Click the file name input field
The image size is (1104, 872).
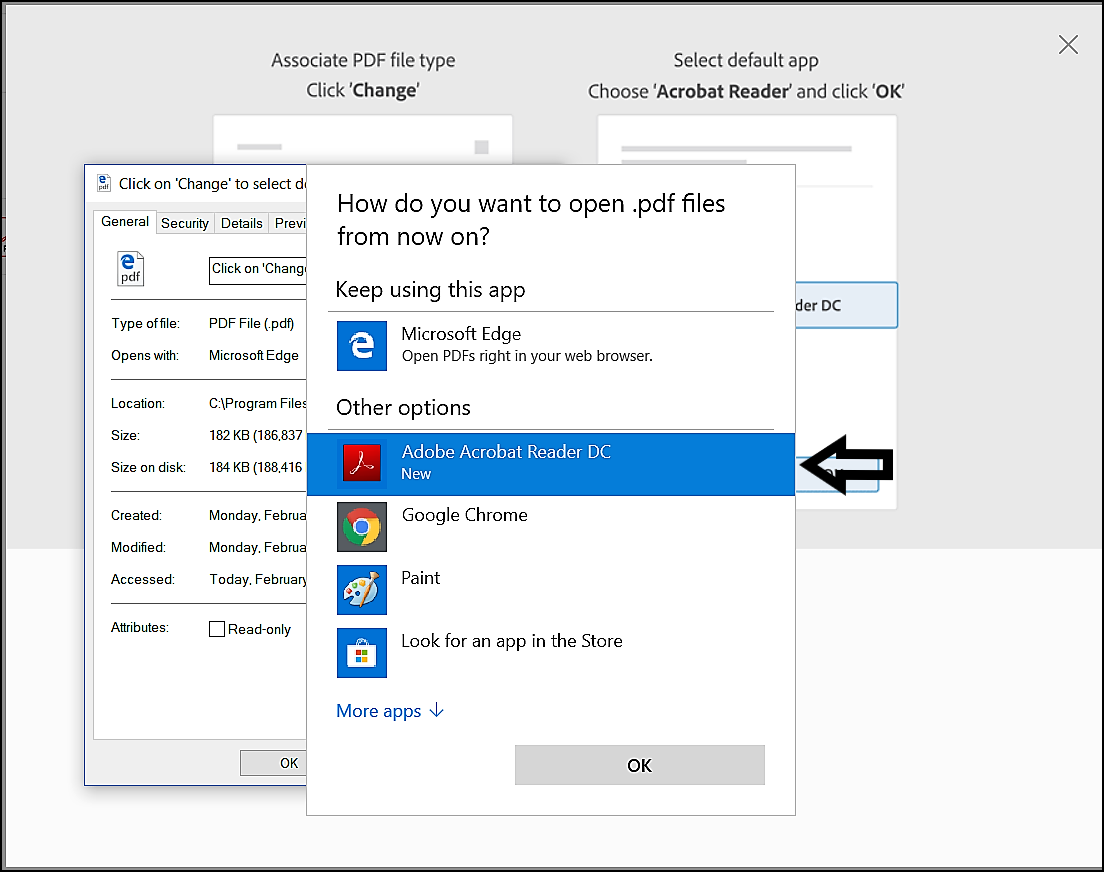[x=258, y=270]
